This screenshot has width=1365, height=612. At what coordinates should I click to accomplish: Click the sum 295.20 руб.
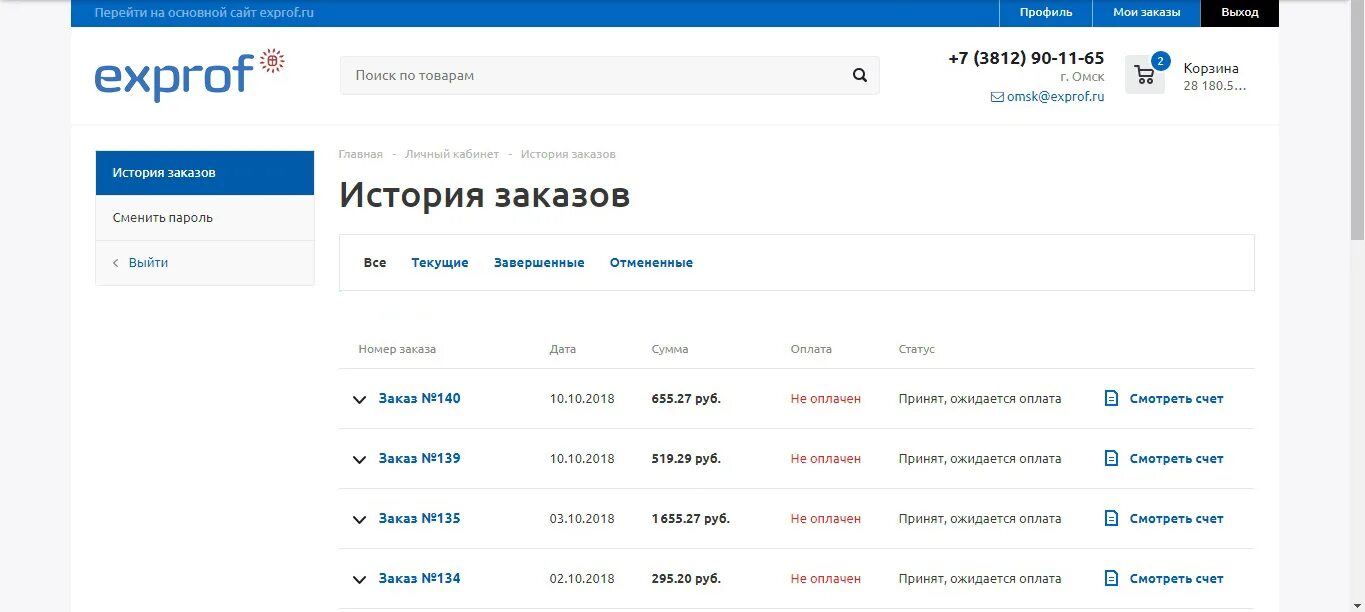(x=686, y=578)
